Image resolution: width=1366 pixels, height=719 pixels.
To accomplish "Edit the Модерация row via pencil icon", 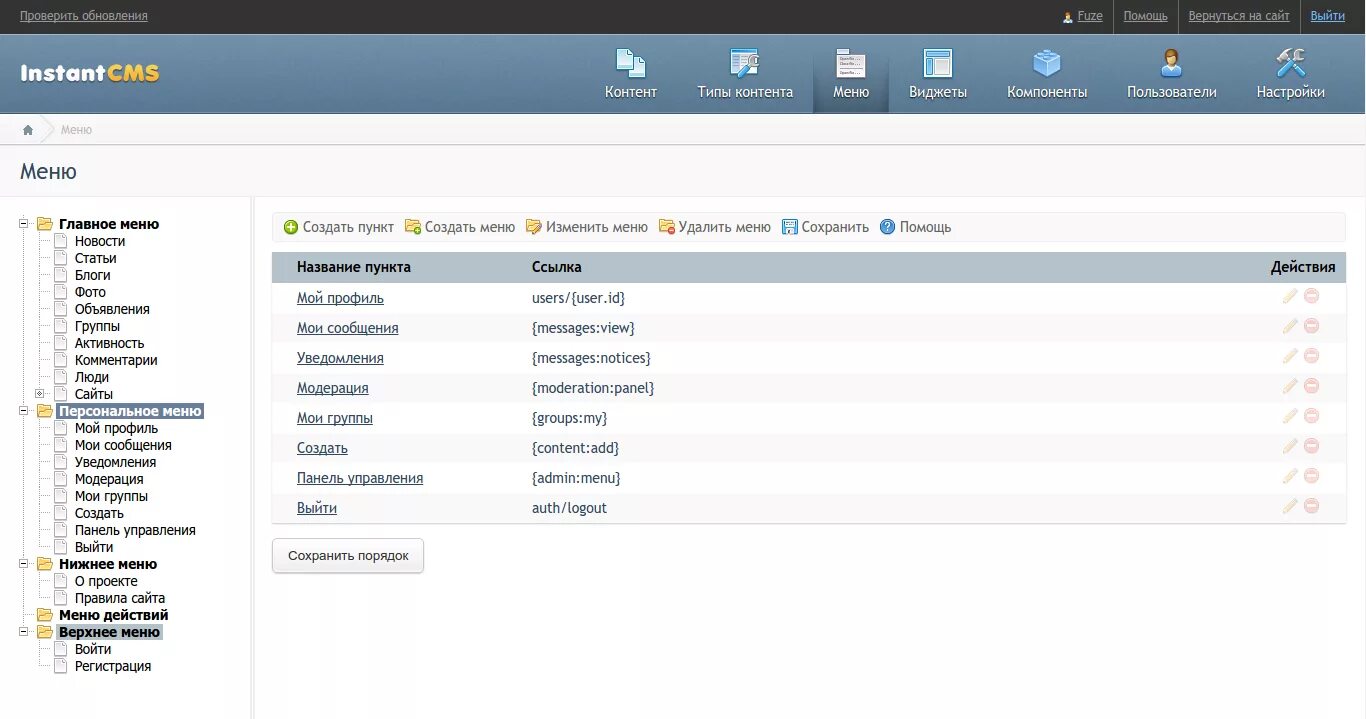I will pyautogui.click(x=1290, y=386).
